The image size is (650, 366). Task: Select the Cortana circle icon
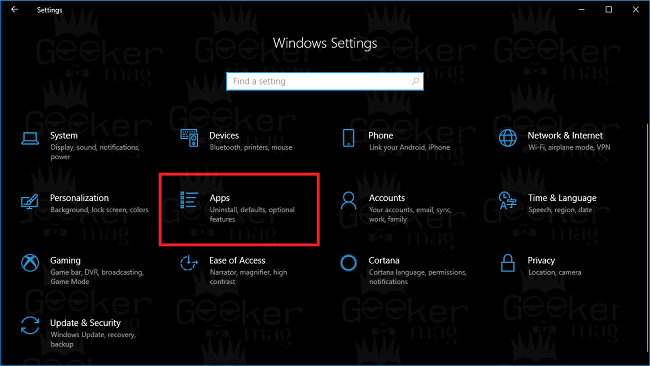348,263
